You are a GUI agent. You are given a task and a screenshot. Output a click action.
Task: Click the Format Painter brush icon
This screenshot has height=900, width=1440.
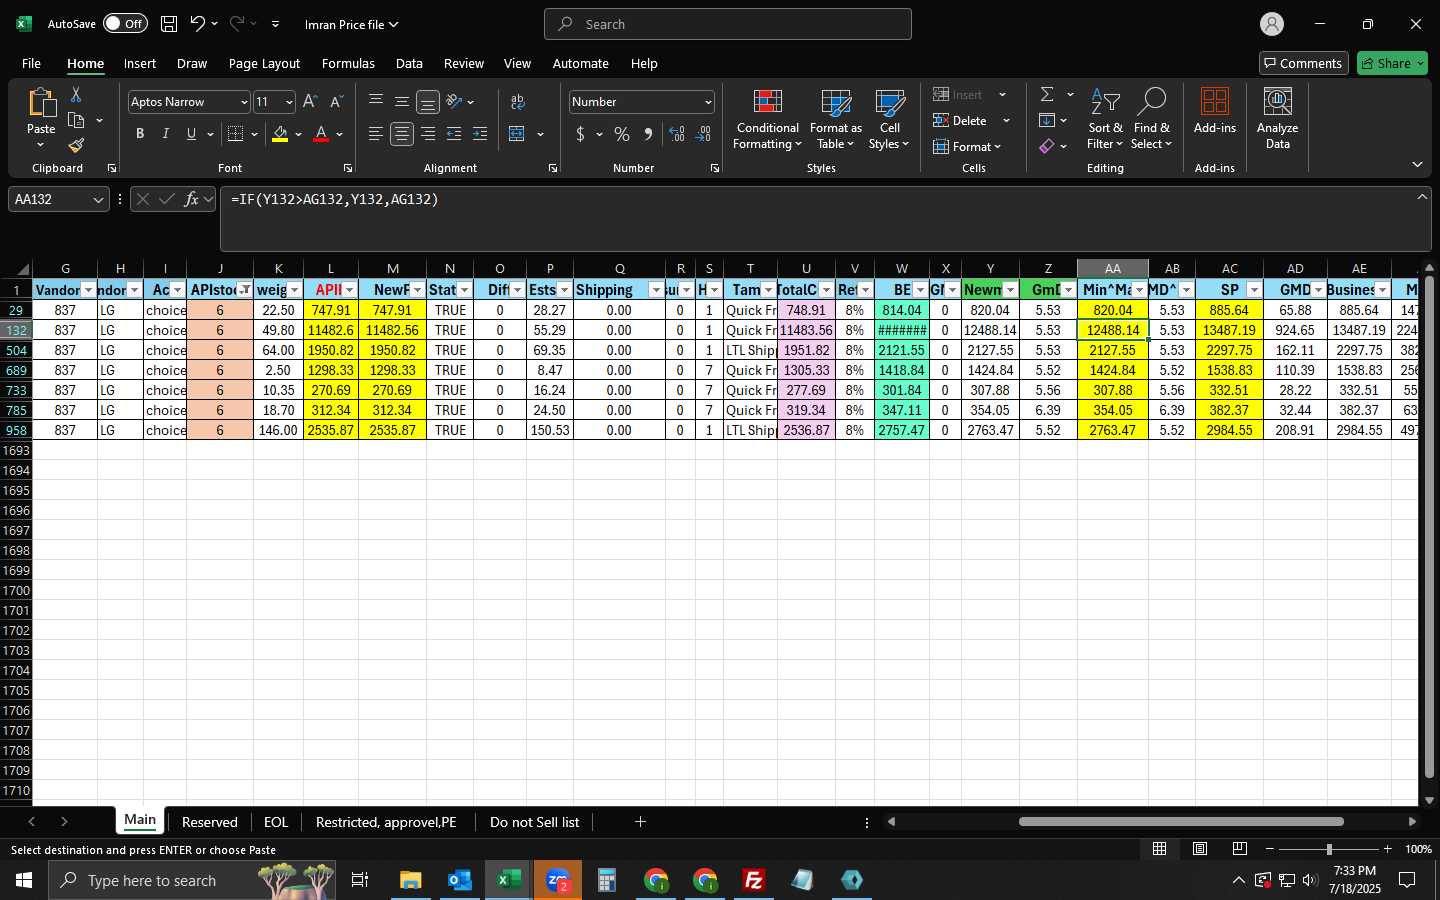[76, 146]
